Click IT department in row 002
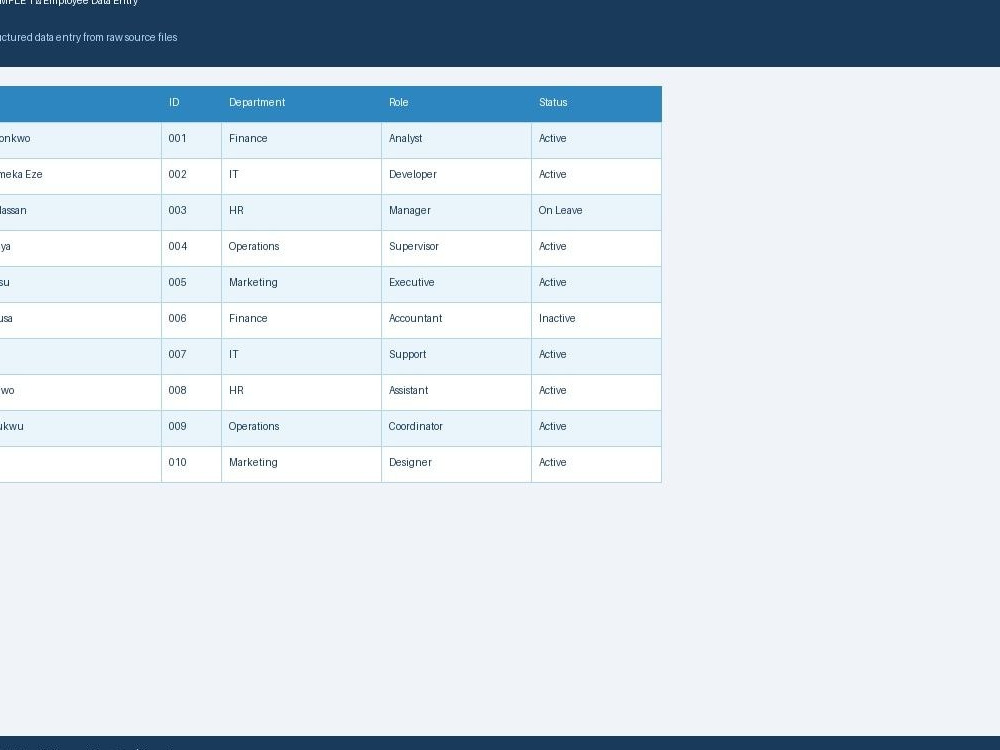 pos(301,176)
